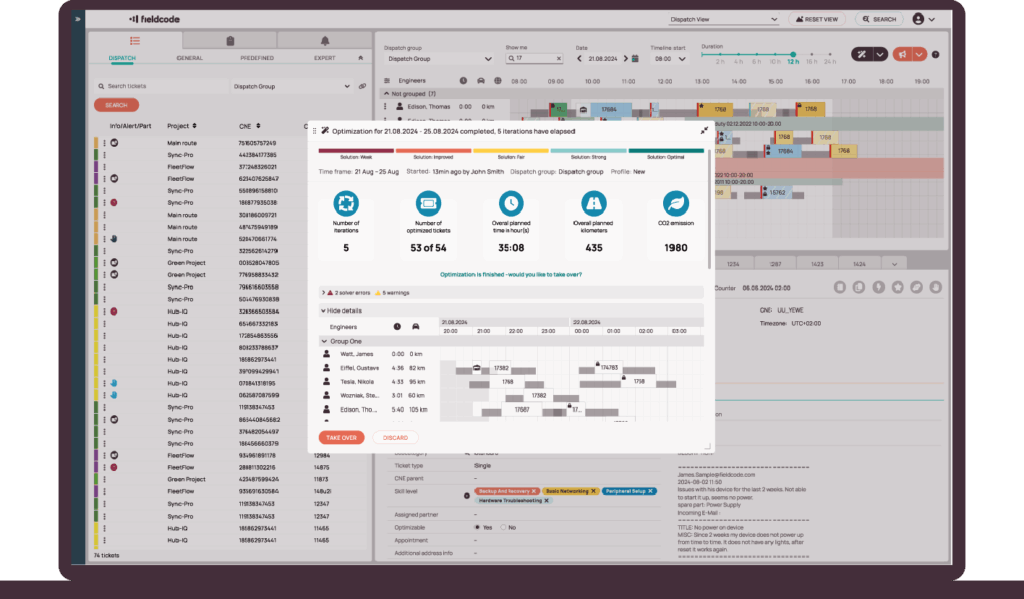Select the No radio button for Optimizable
Screen dimensions: 1024x599
[x=503, y=527]
